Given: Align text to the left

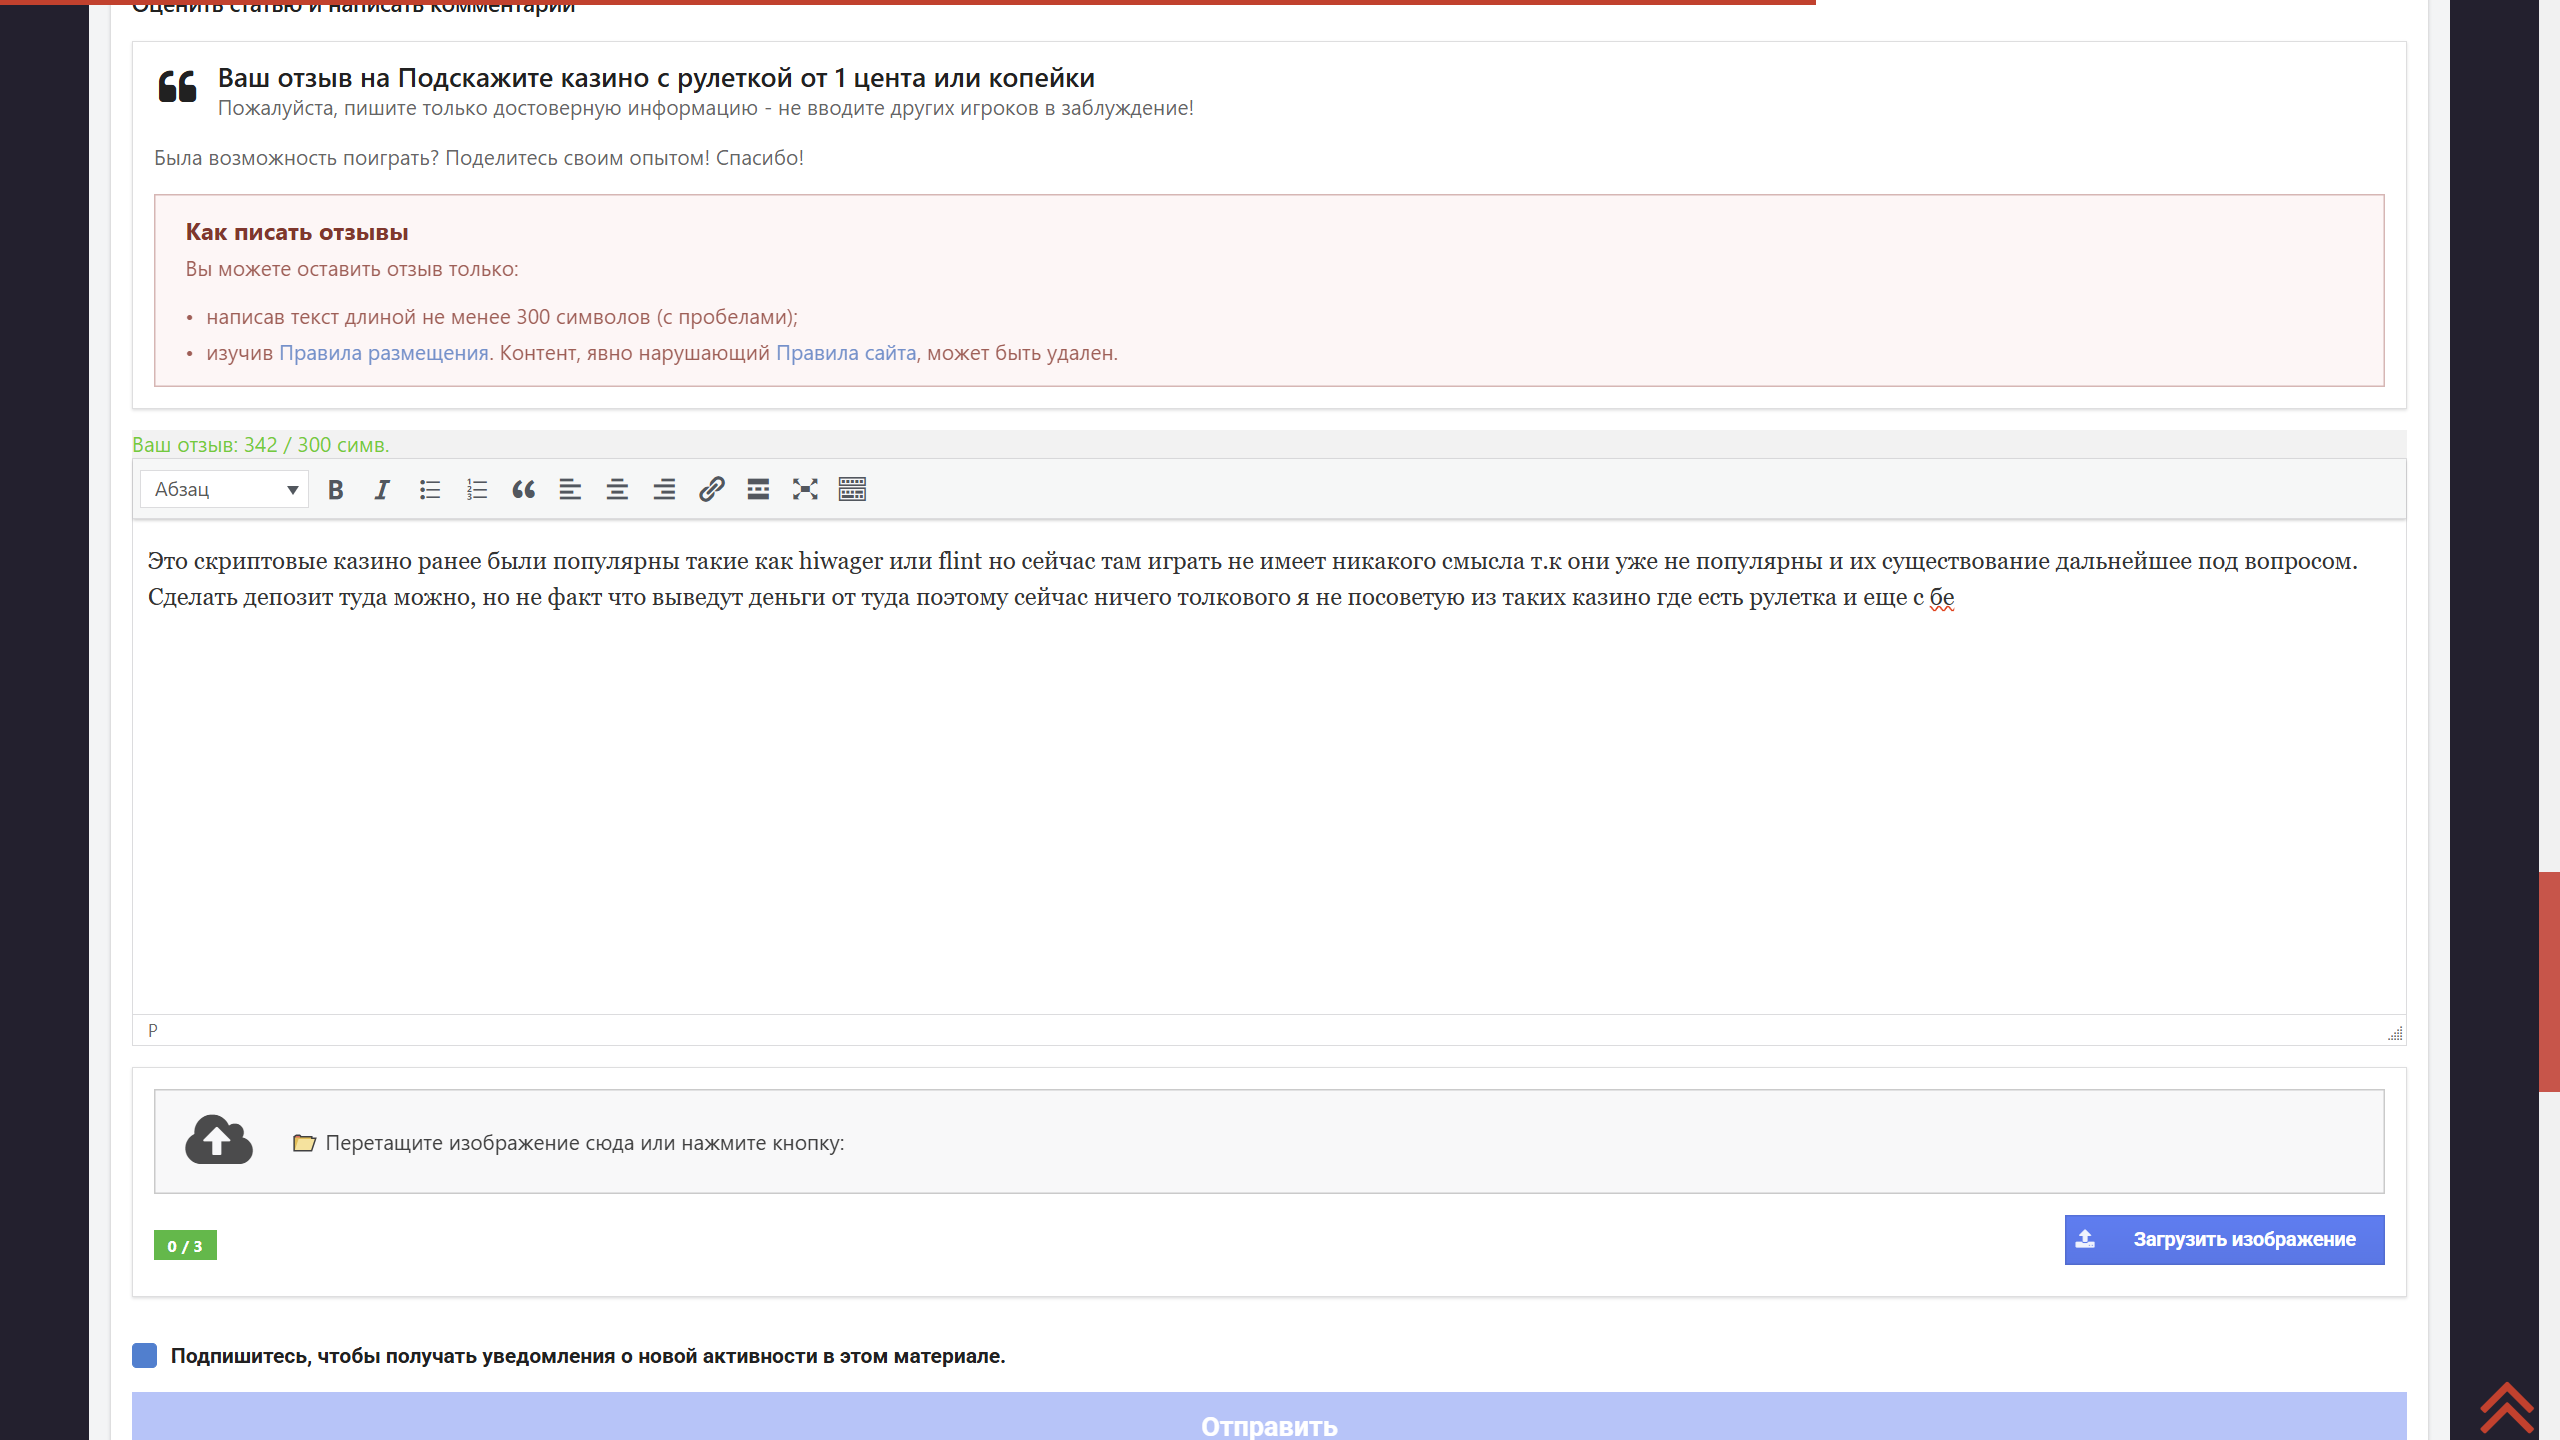Looking at the screenshot, I should (570, 489).
